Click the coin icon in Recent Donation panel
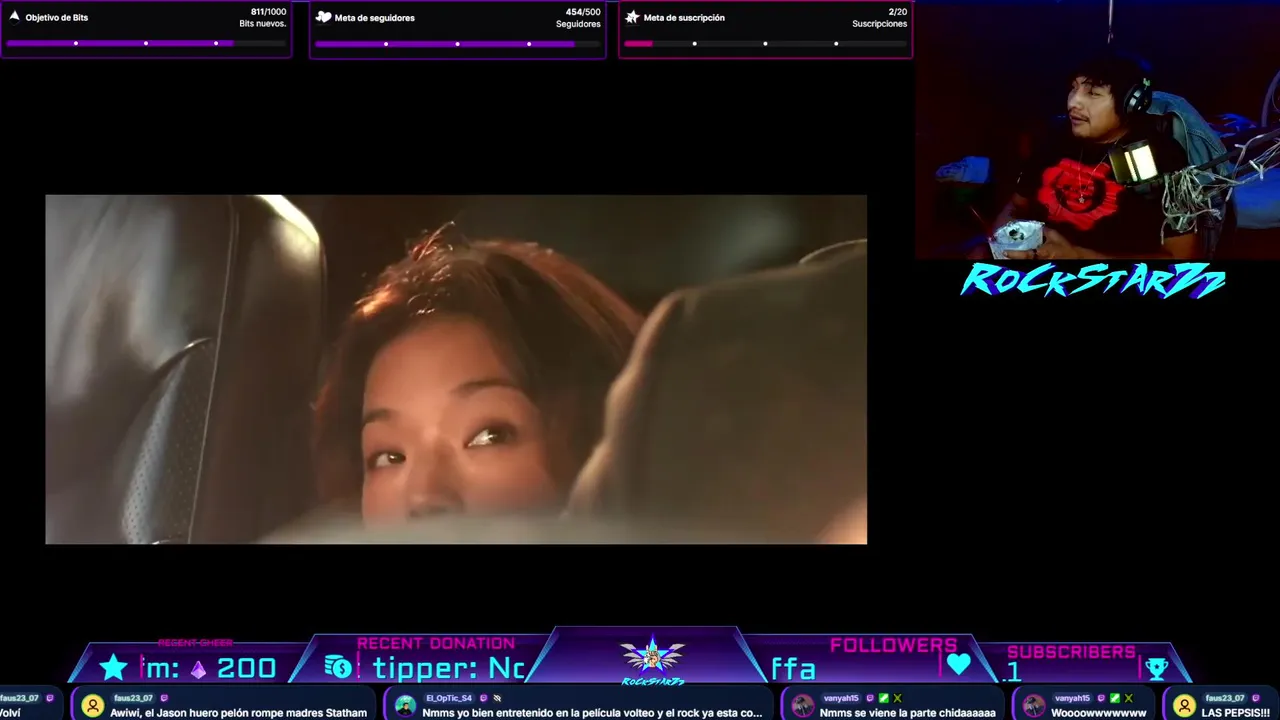1280x720 pixels. (x=338, y=667)
